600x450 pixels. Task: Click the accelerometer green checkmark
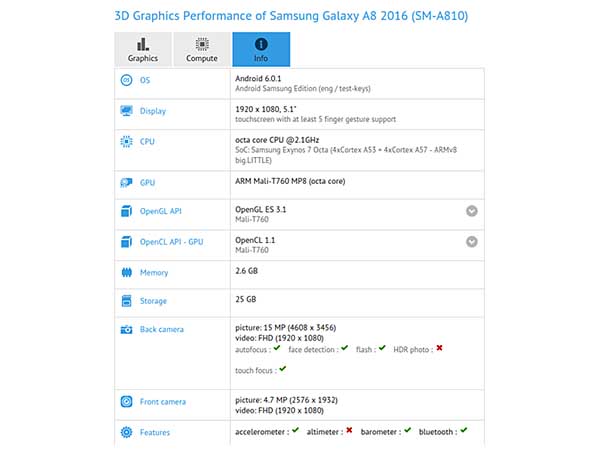tap(295, 430)
